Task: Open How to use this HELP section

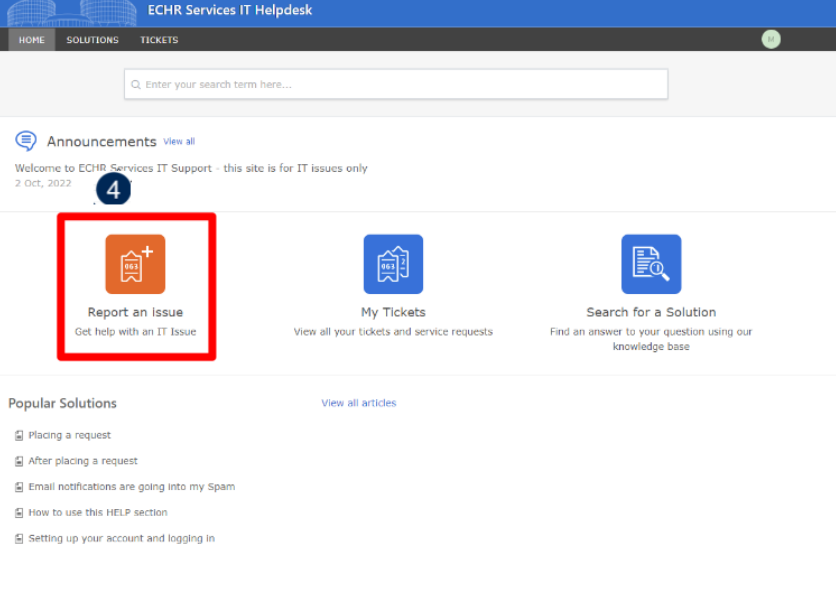Action: pos(98,512)
